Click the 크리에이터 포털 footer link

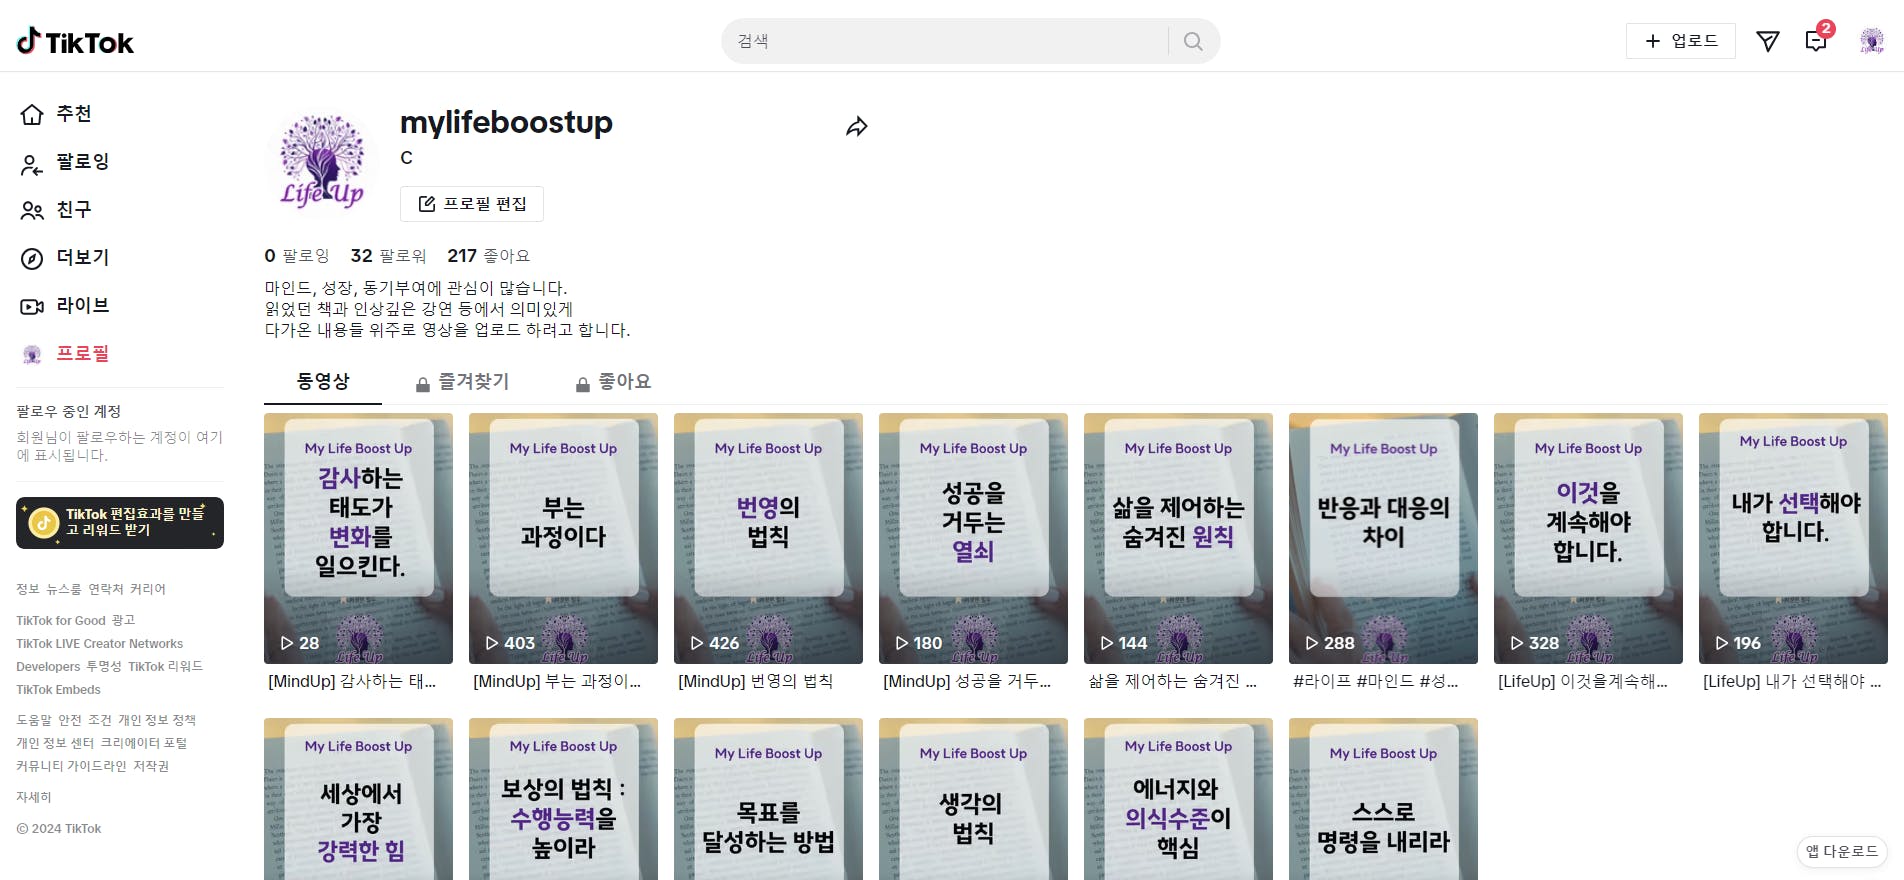tap(143, 743)
